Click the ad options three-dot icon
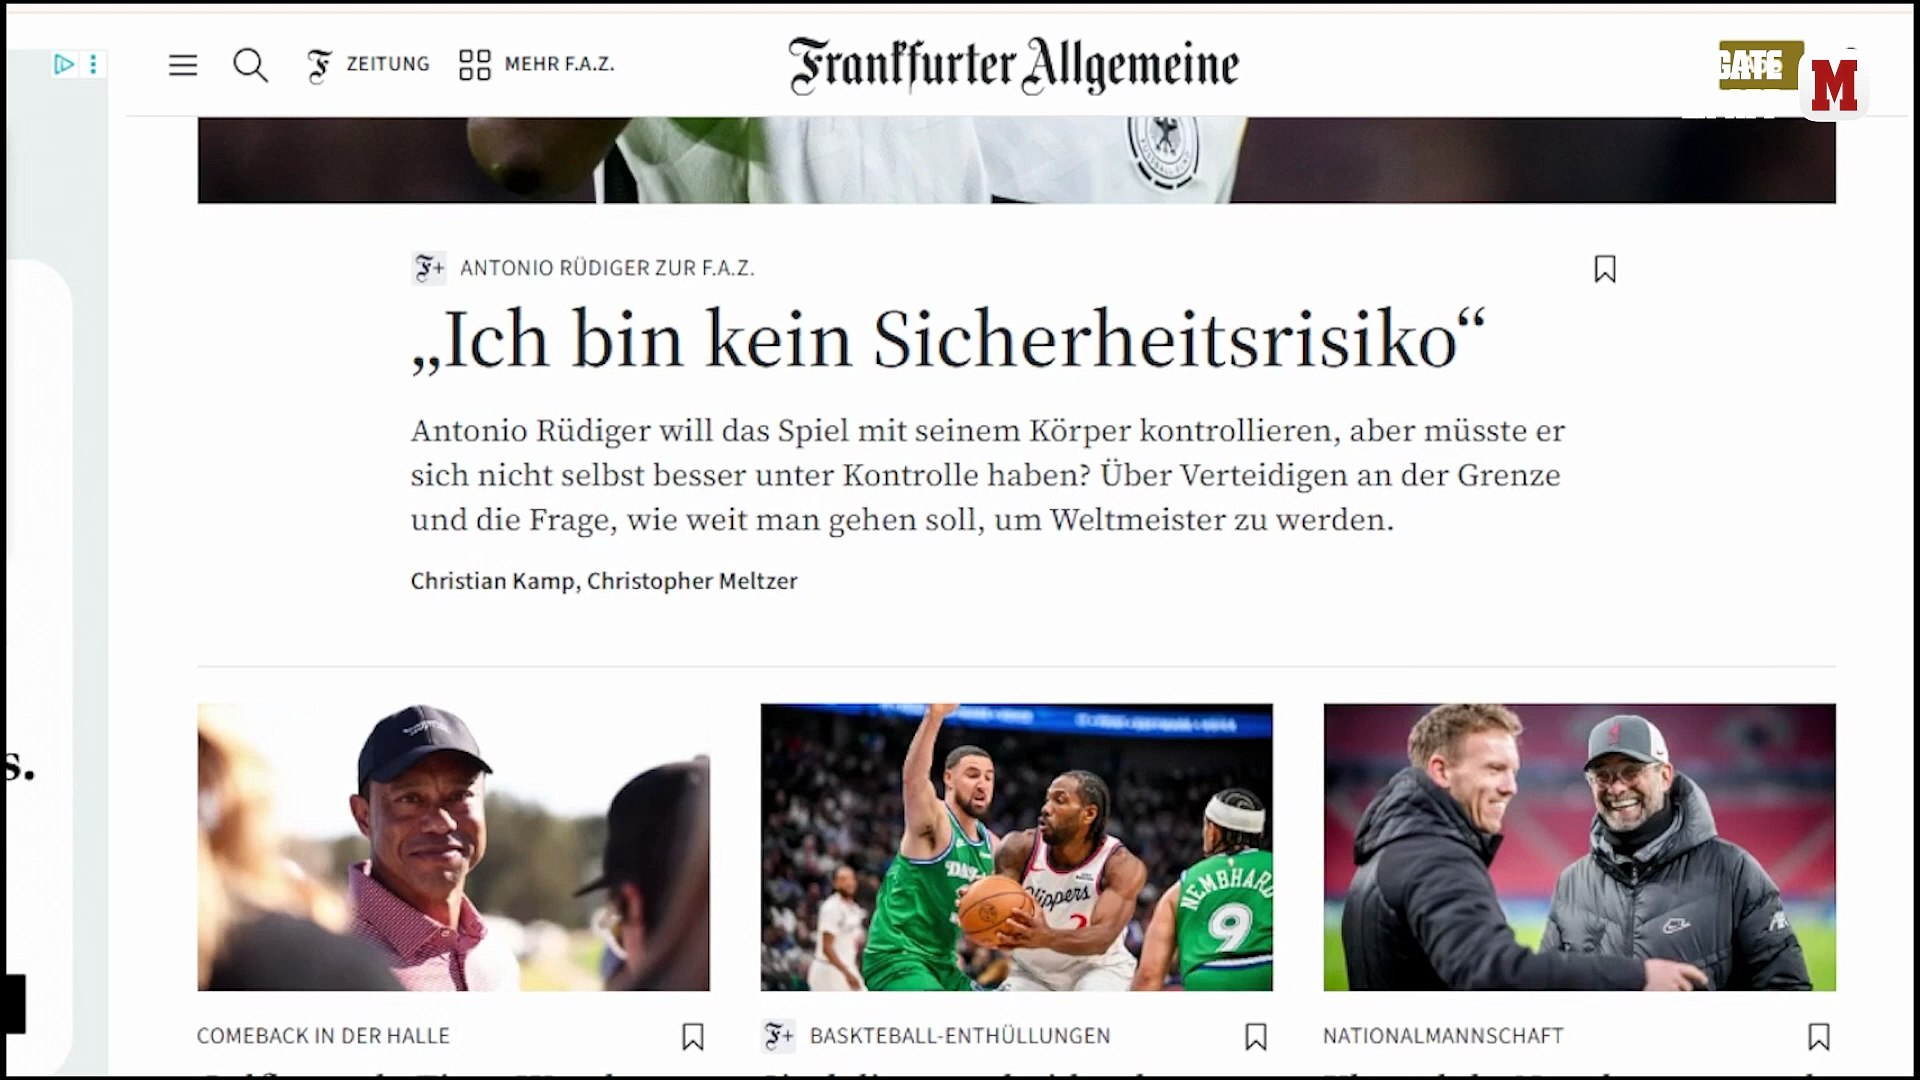The height and width of the screenshot is (1080, 1920). (93, 65)
